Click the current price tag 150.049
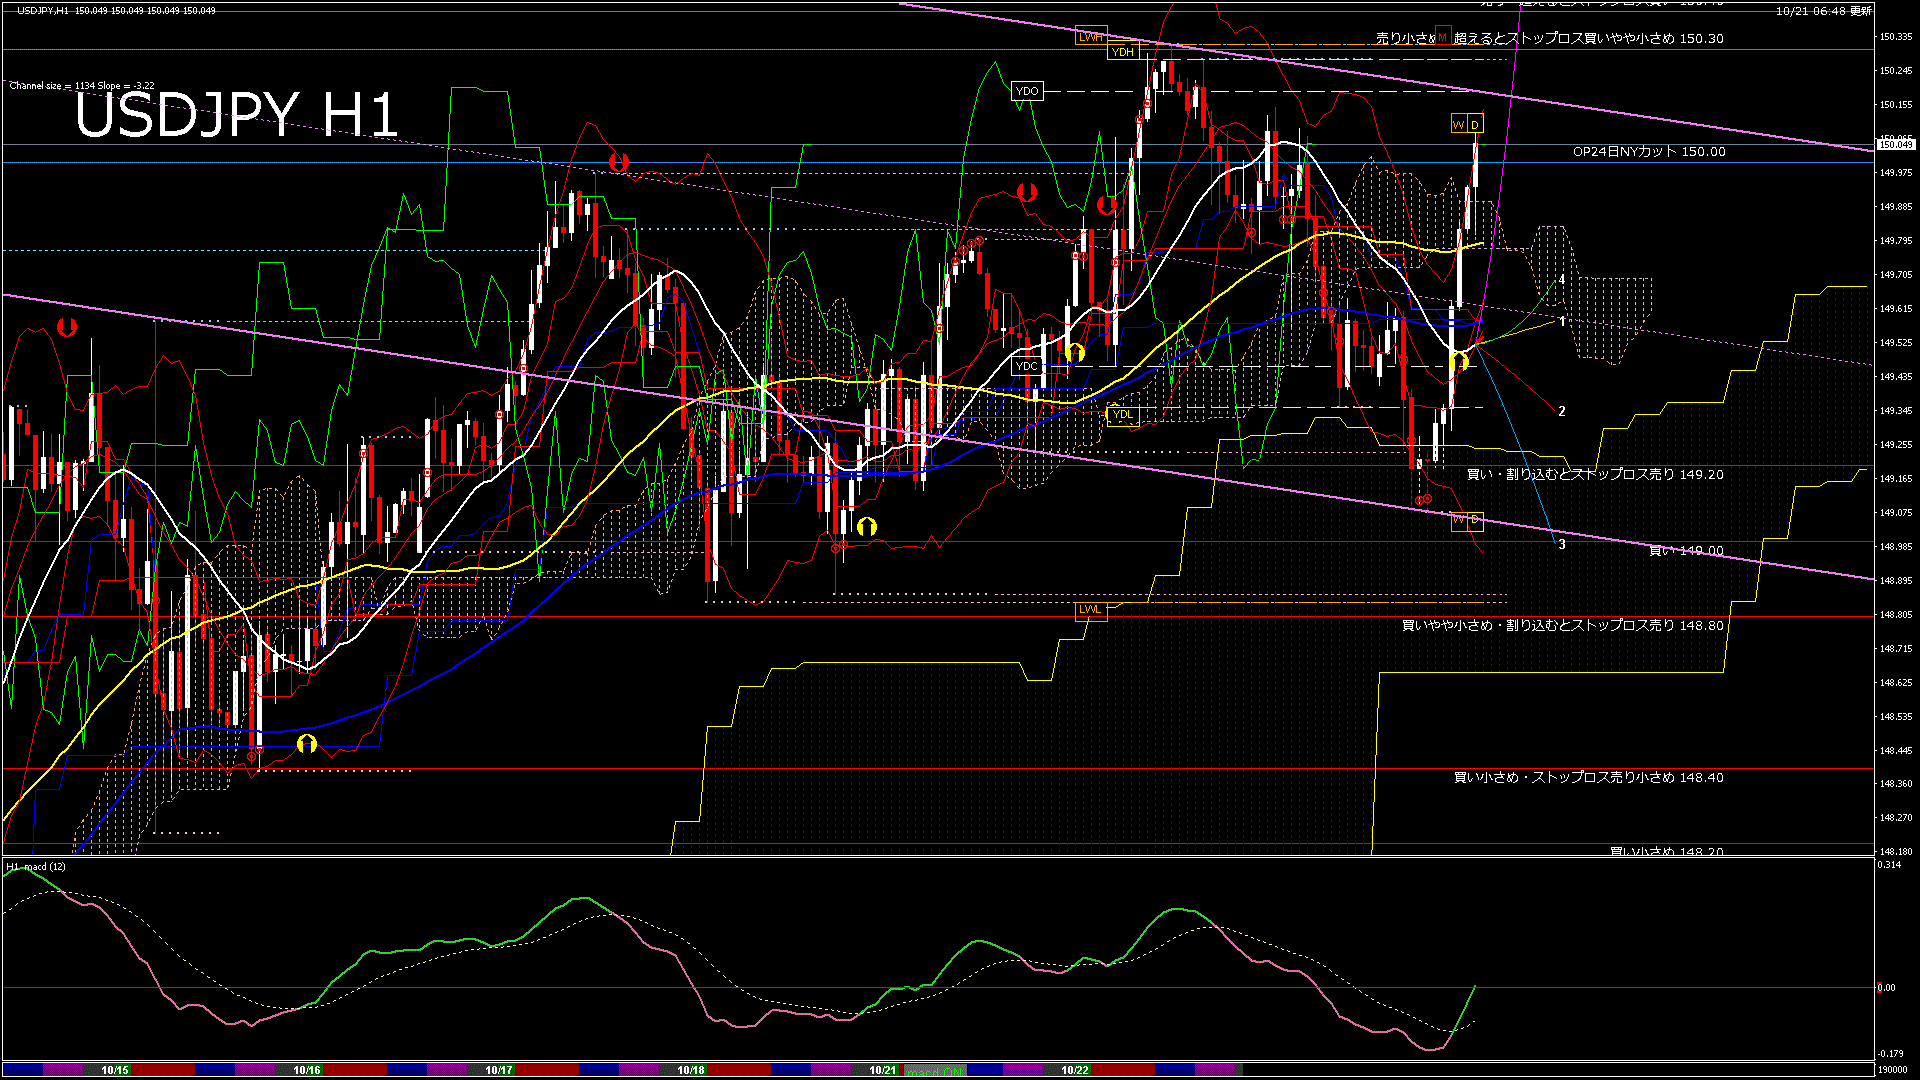The height and width of the screenshot is (1080, 1920). coord(1895,145)
